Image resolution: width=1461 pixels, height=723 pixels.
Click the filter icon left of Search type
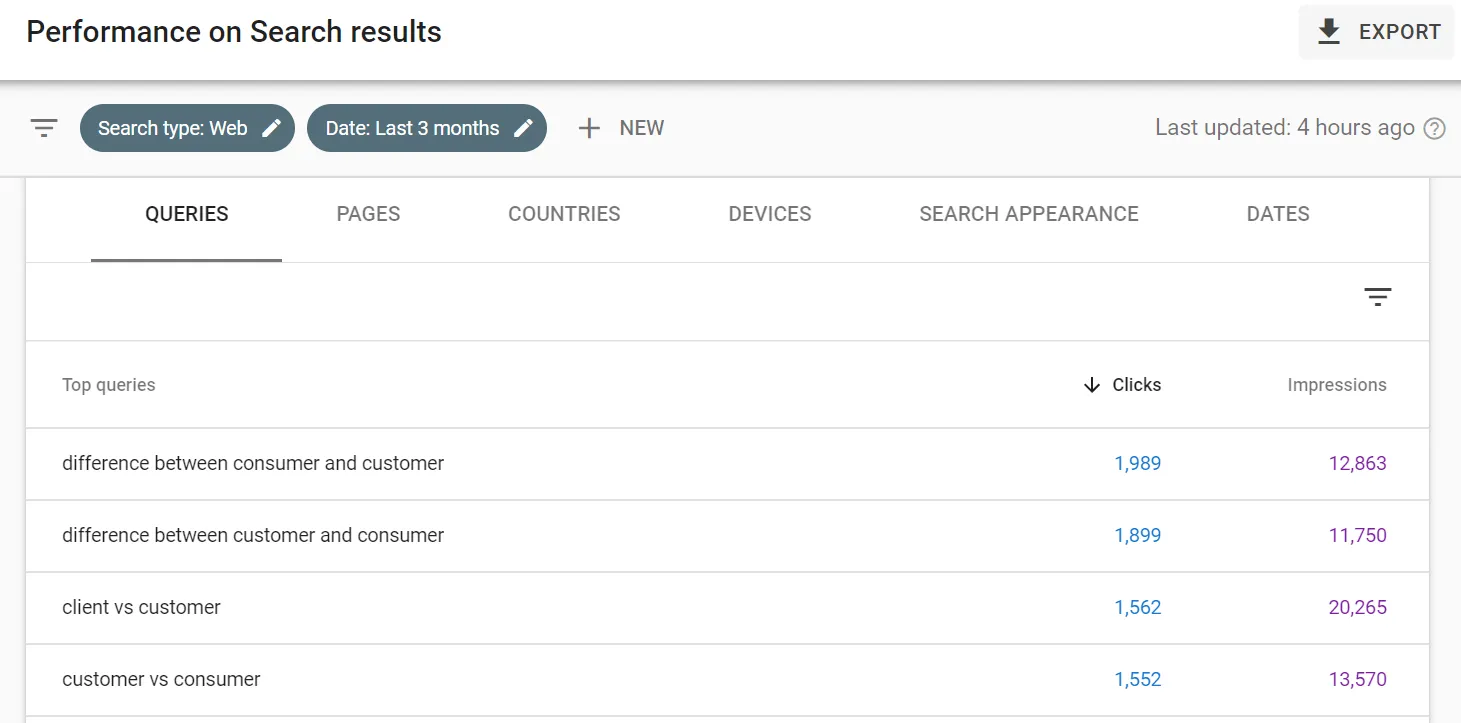[x=44, y=128]
